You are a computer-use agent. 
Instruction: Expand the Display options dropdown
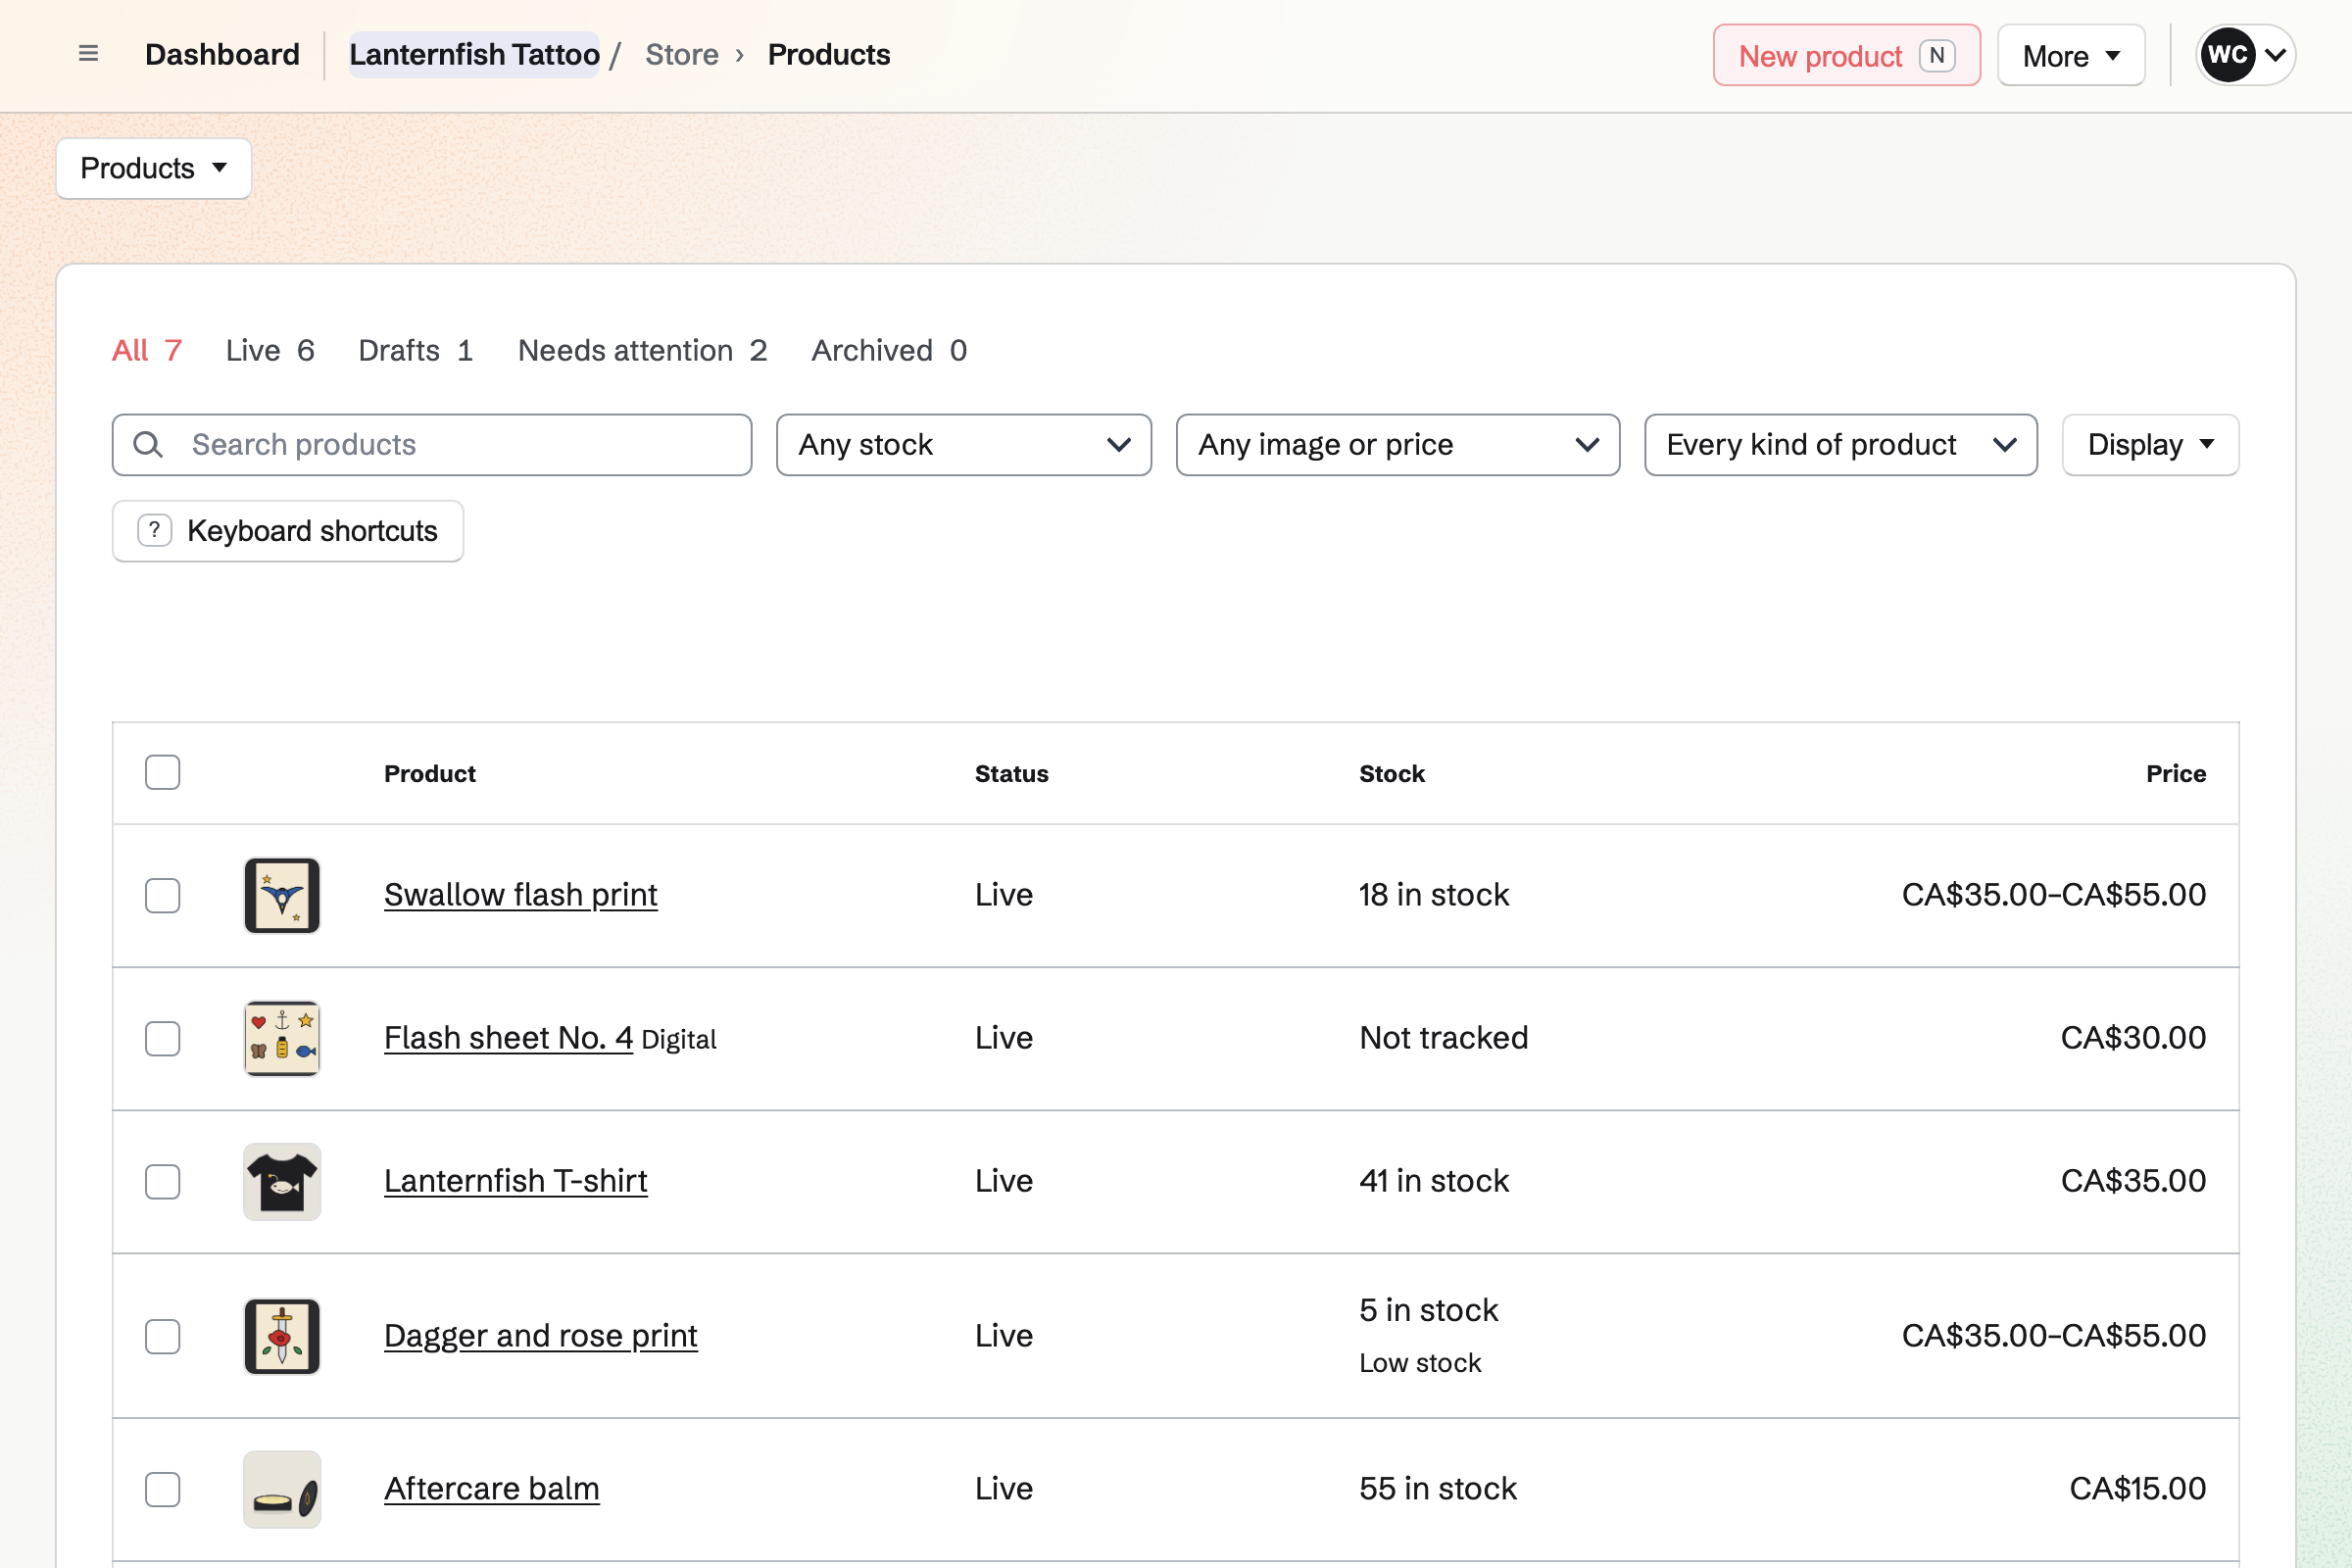point(2151,445)
